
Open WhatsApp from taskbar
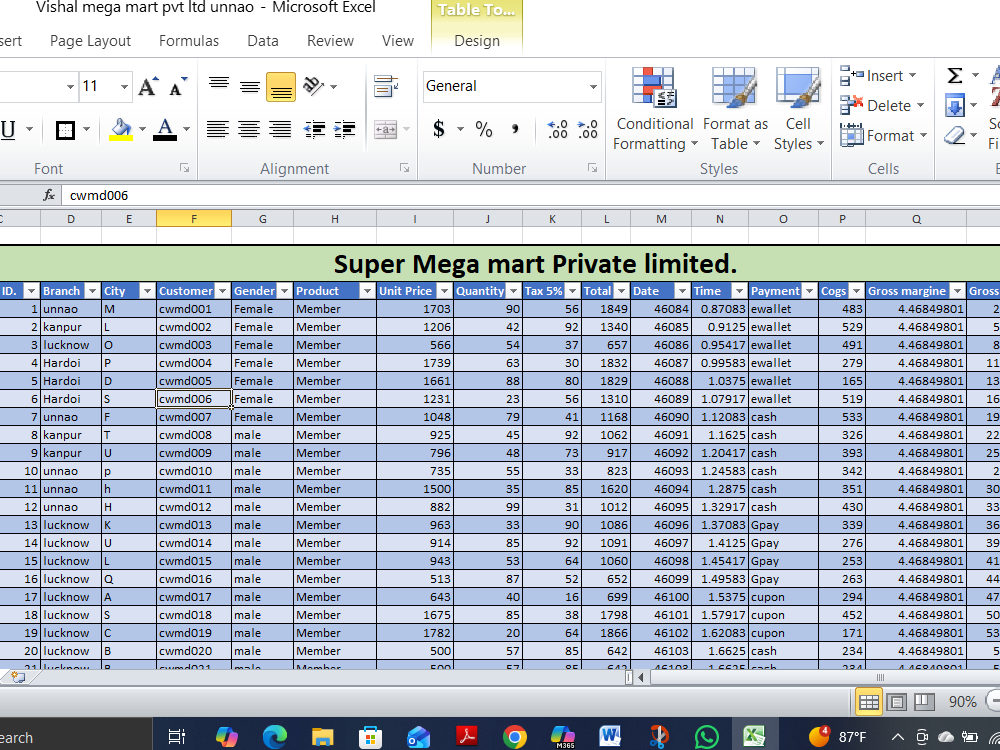click(x=707, y=737)
